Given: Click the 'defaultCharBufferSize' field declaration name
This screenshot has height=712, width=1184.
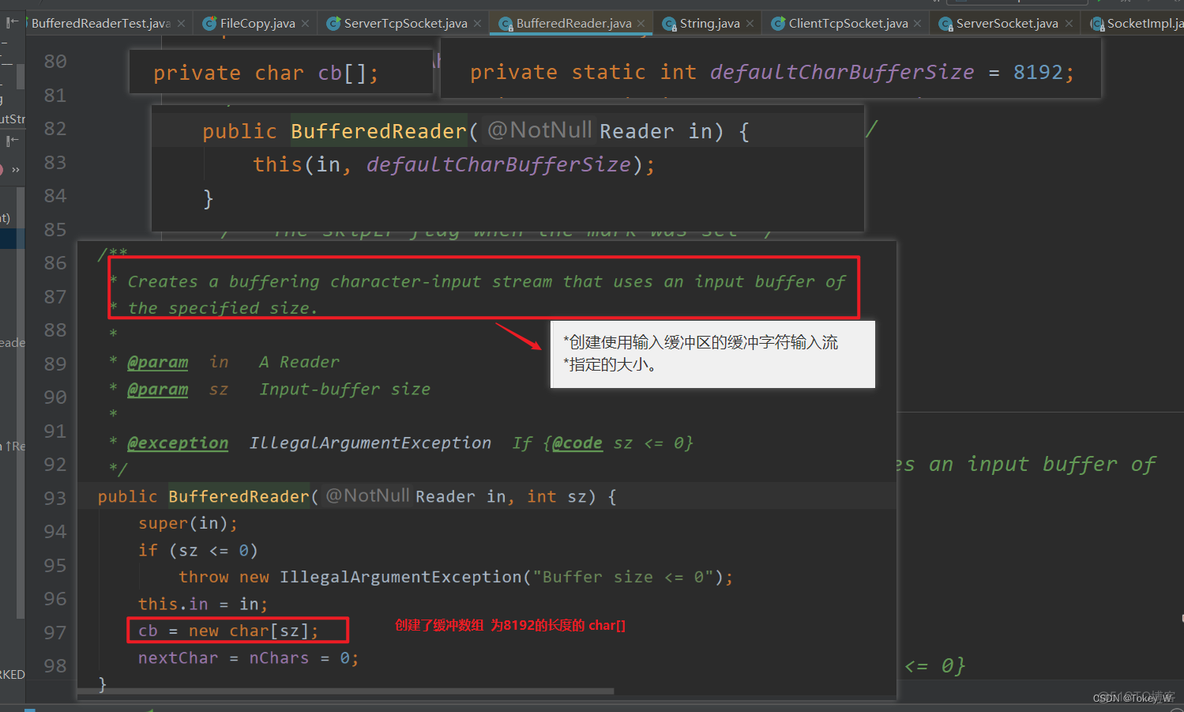Looking at the screenshot, I should tap(842, 72).
